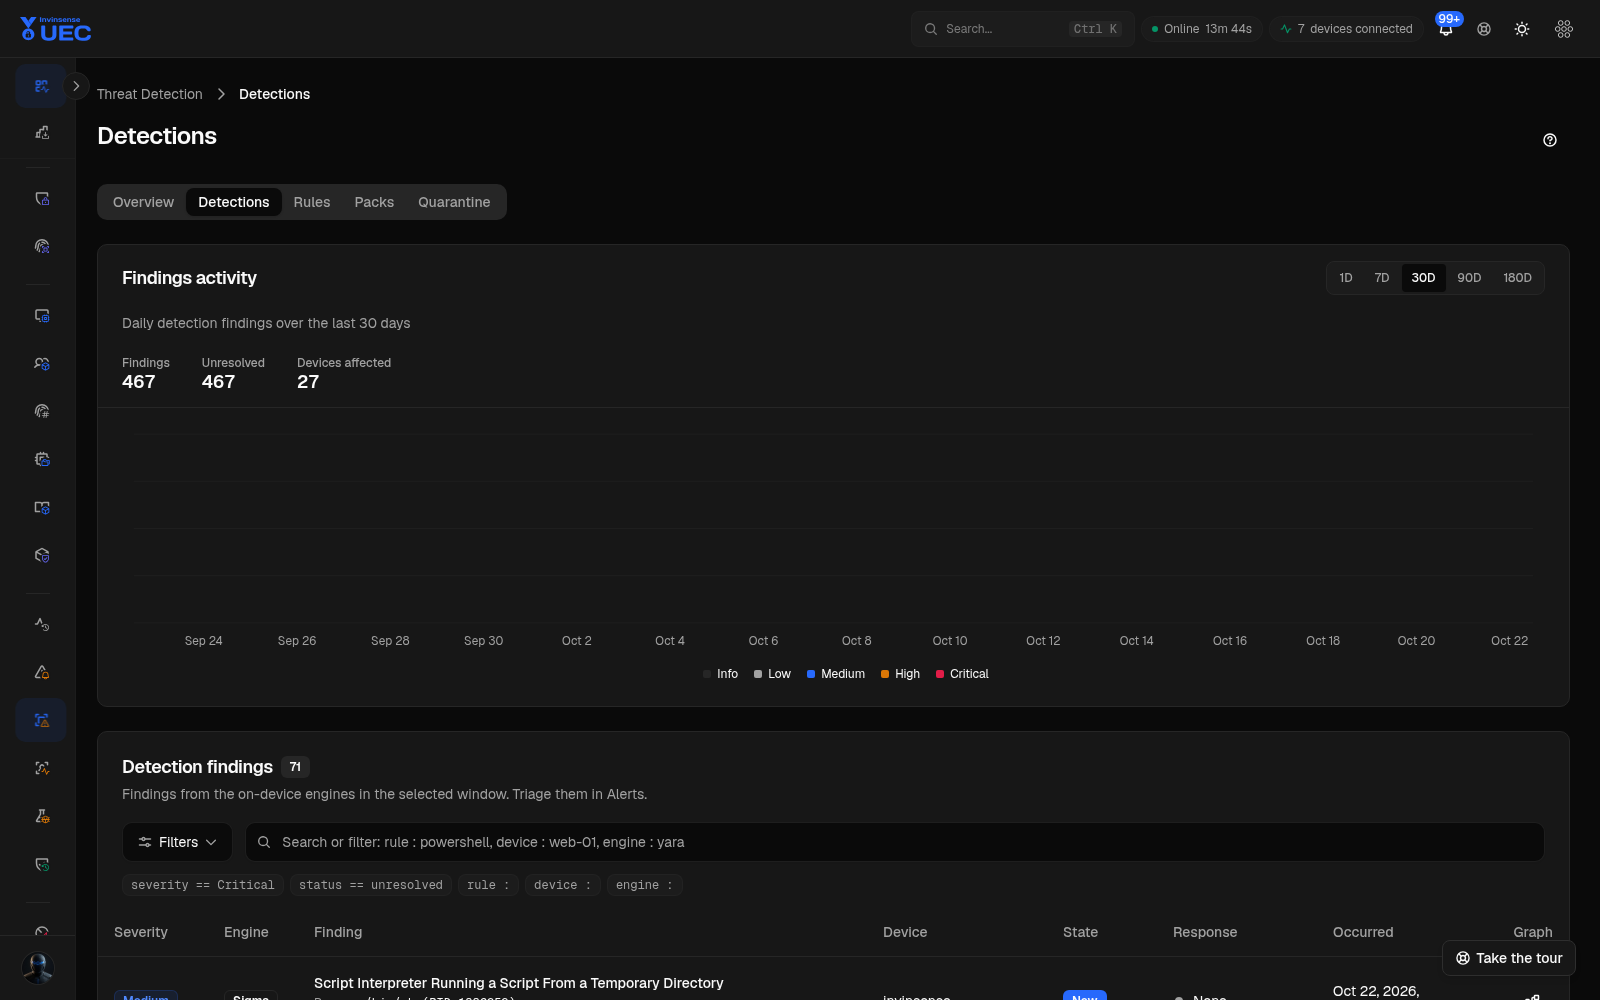The height and width of the screenshot is (1000, 1600).
Task: Toggle the light/dark theme sun icon
Action: click(1522, 29)
